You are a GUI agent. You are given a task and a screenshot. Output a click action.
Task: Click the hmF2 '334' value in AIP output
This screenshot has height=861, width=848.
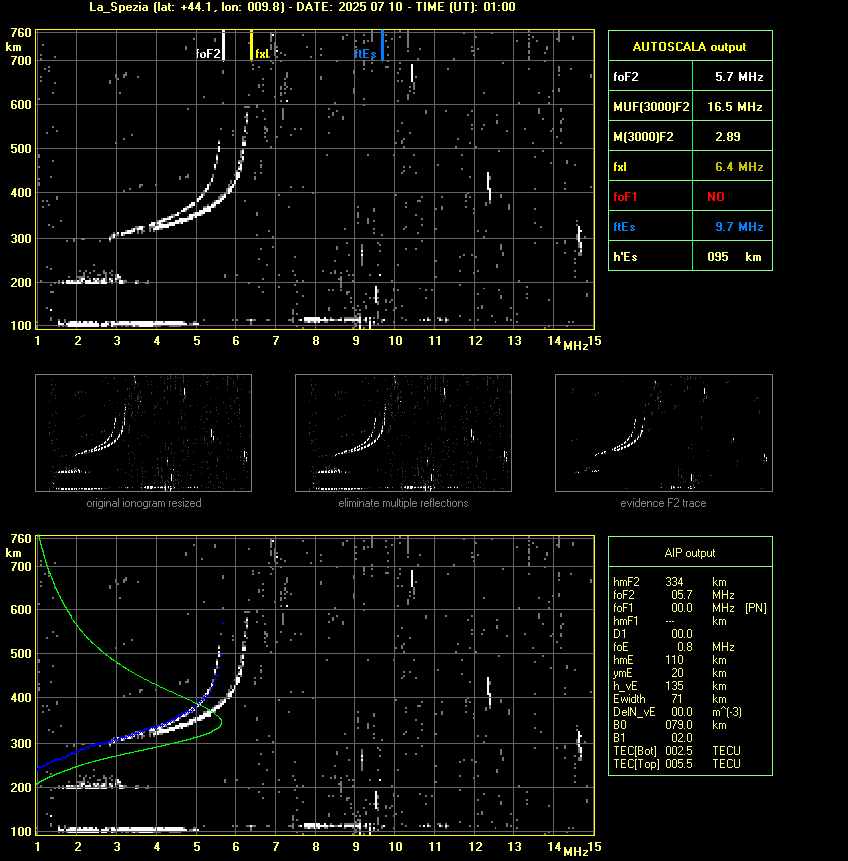point(674,582)
